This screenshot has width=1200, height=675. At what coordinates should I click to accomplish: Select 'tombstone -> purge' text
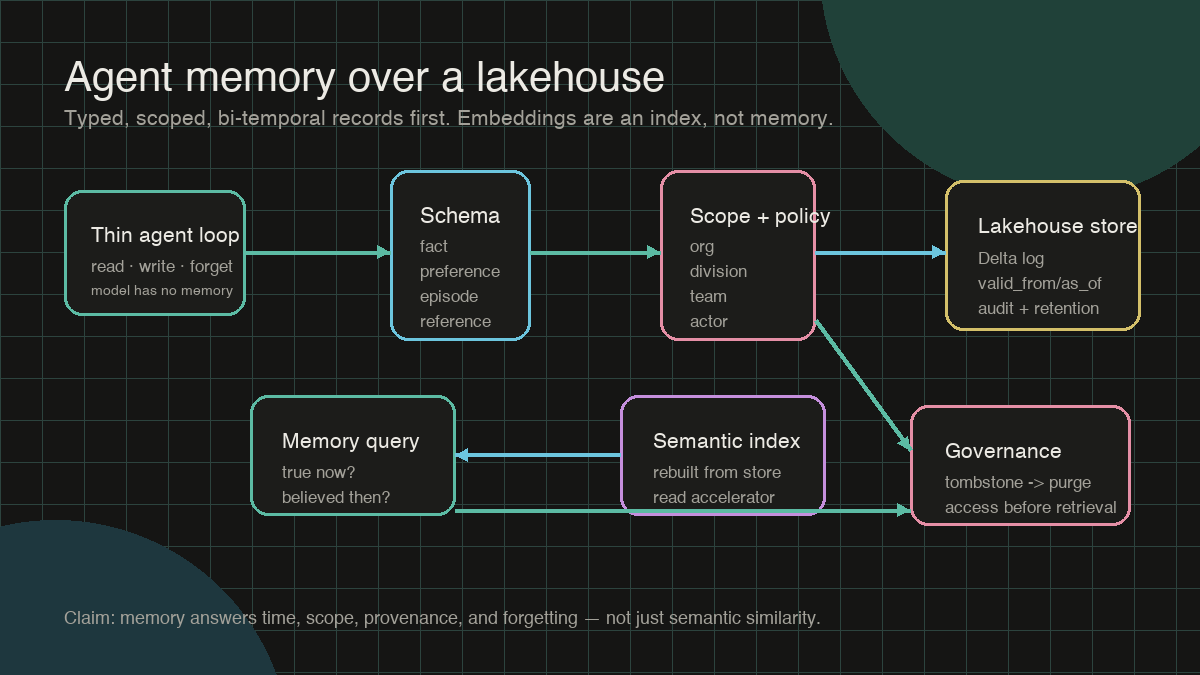1018,482
